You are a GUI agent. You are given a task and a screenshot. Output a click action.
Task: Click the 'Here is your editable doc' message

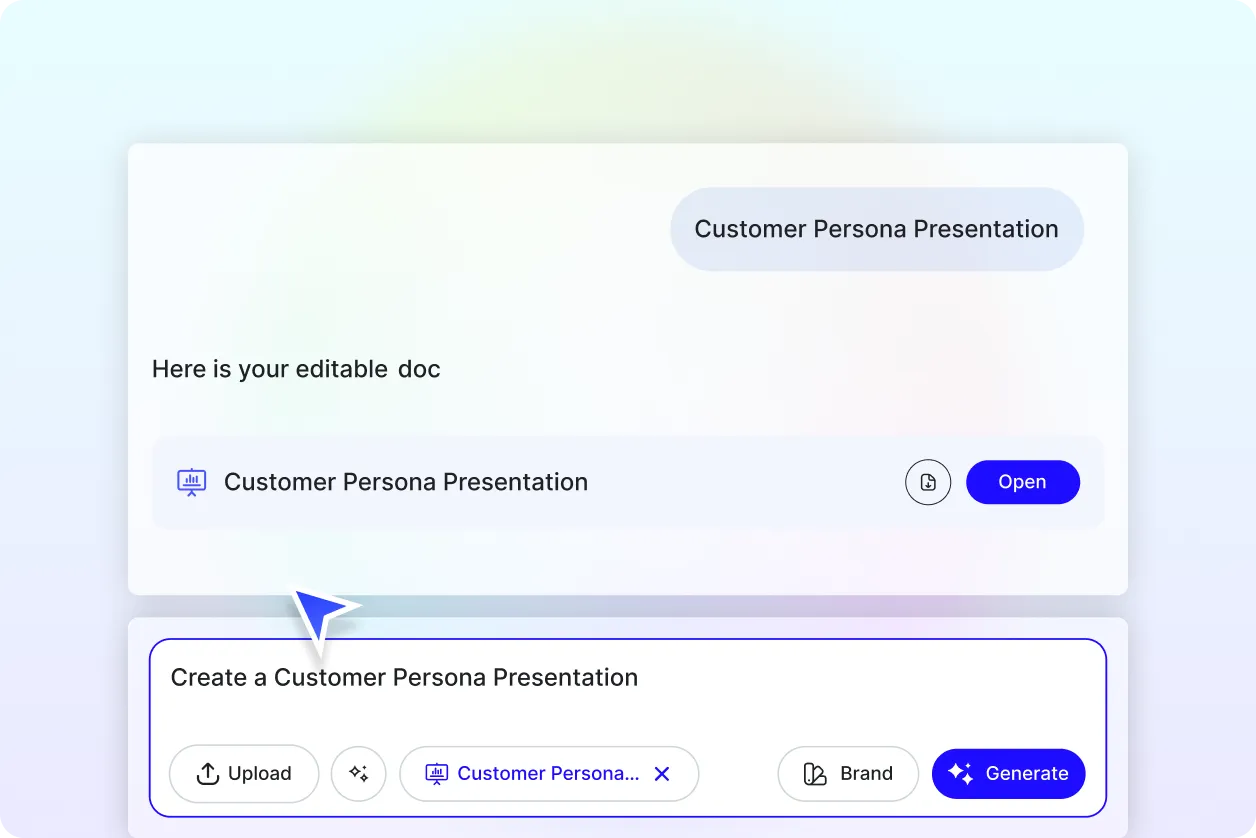pyautogui.click(x=296, y=368)
